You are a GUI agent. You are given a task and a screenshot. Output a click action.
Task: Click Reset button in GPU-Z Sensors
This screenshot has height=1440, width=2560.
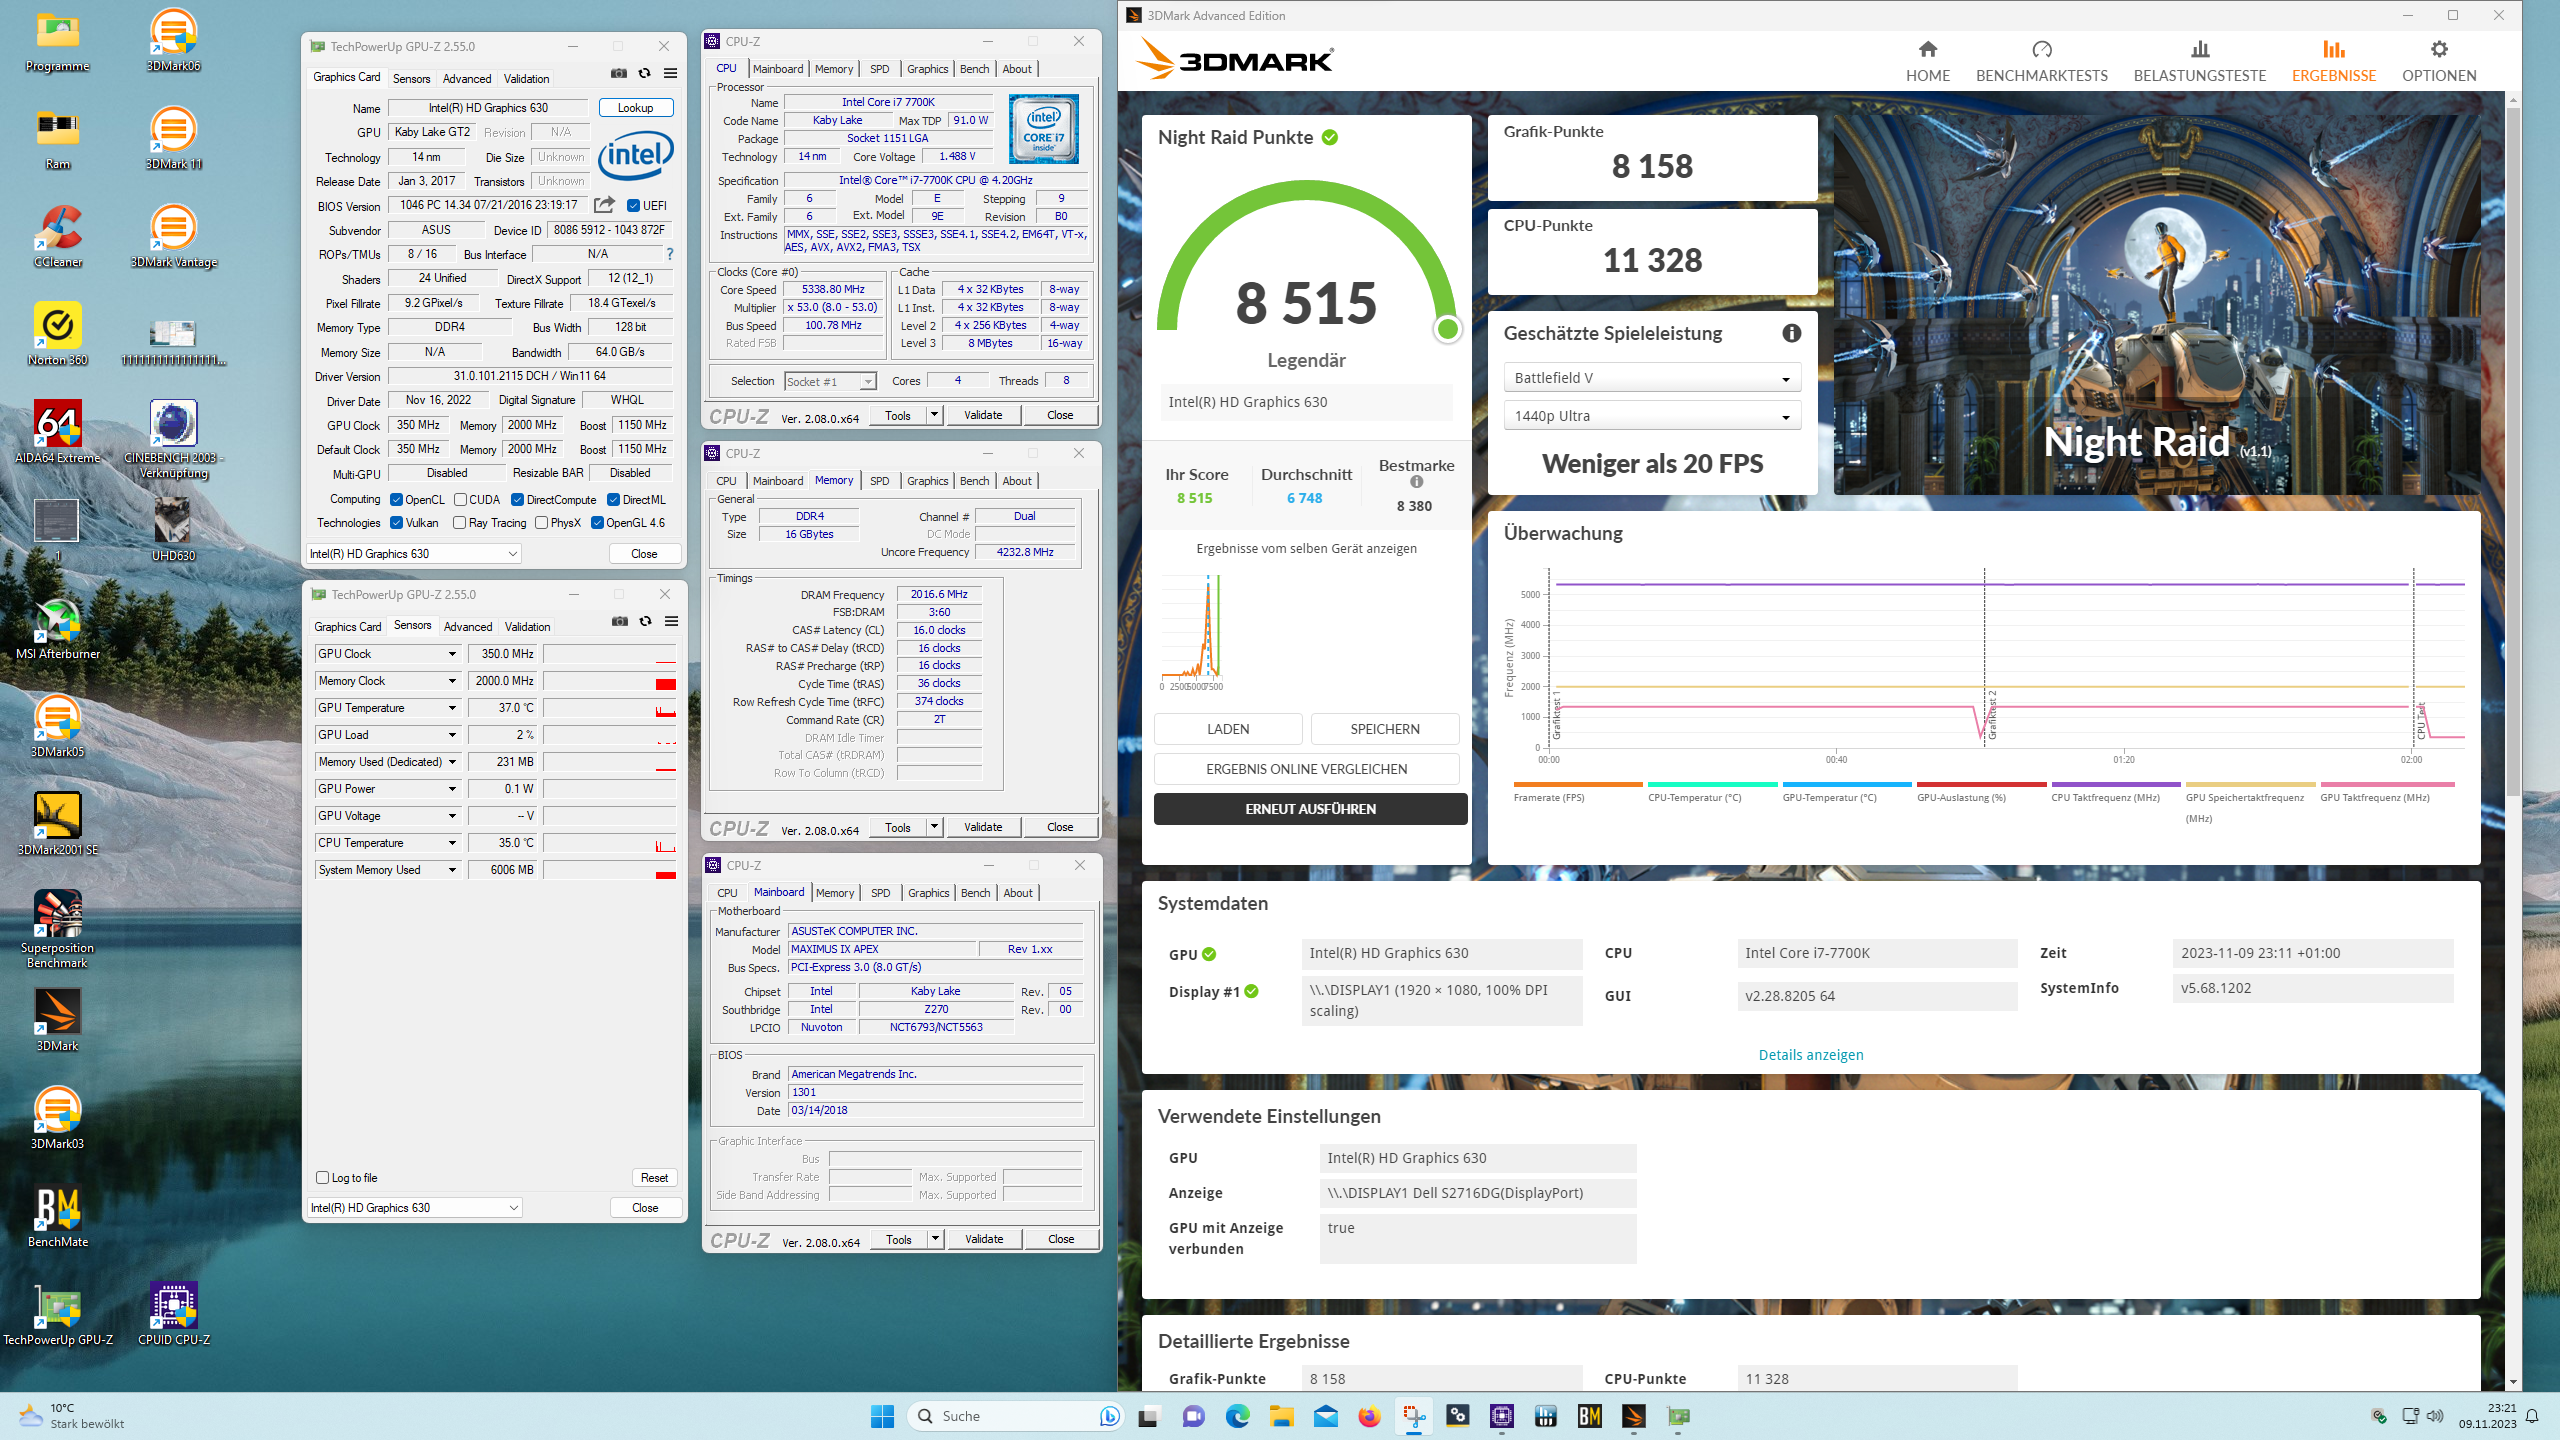(x=655, y=1178)
